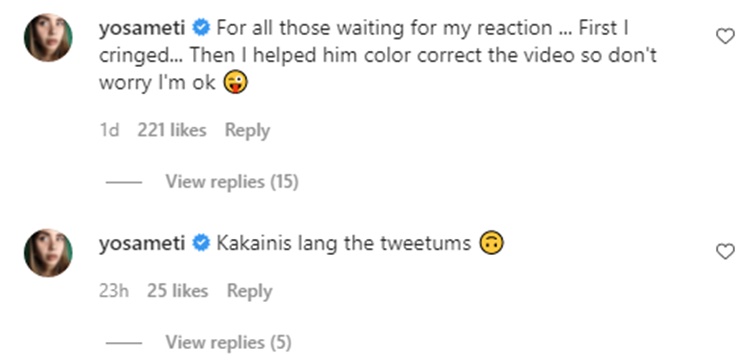Open yosameti's avatar beside the tweetums comment
Viewport: 750px width, 364px height.
click(x=48, y=253)
